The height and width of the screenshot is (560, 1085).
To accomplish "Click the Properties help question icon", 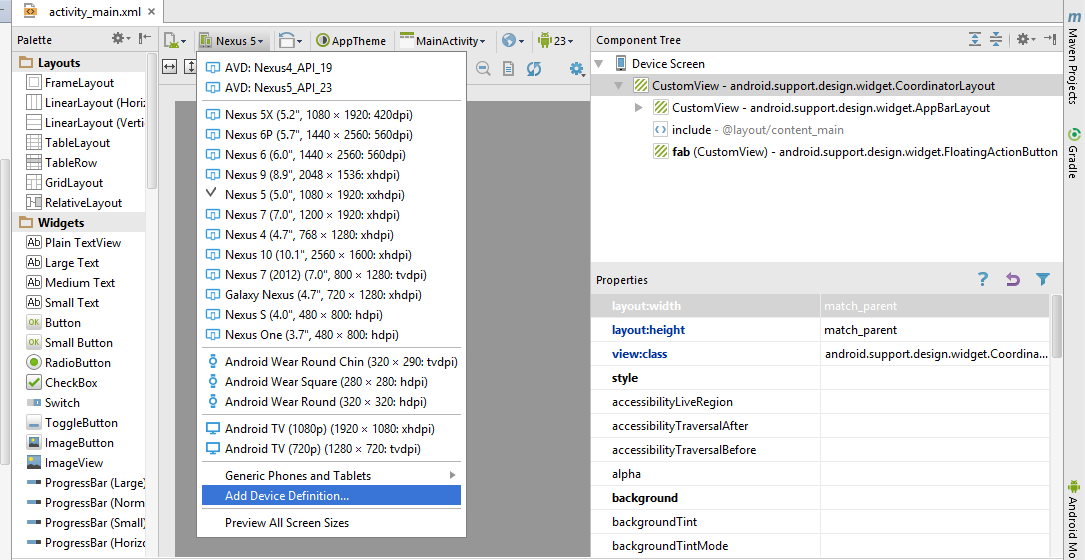I will pos(983,280).
